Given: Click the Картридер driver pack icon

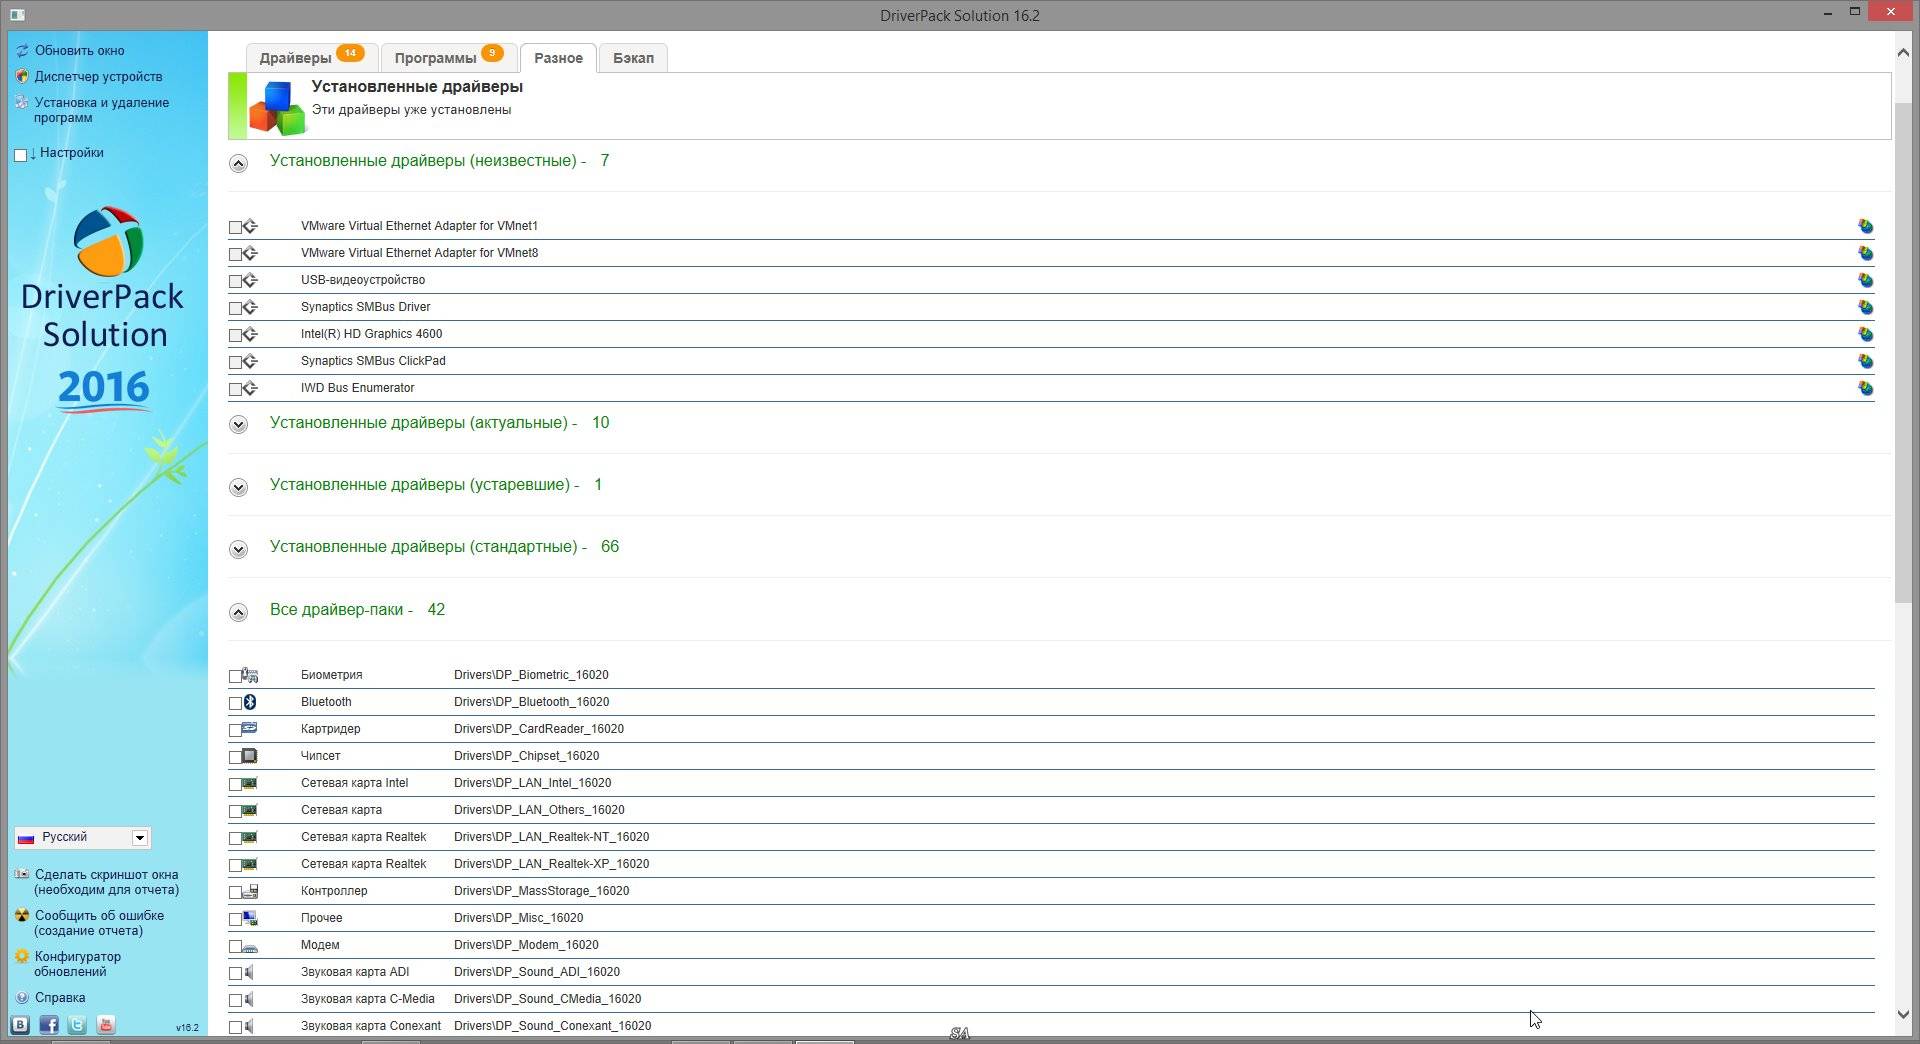Looking at the screenshot, I should click(250, 729).
